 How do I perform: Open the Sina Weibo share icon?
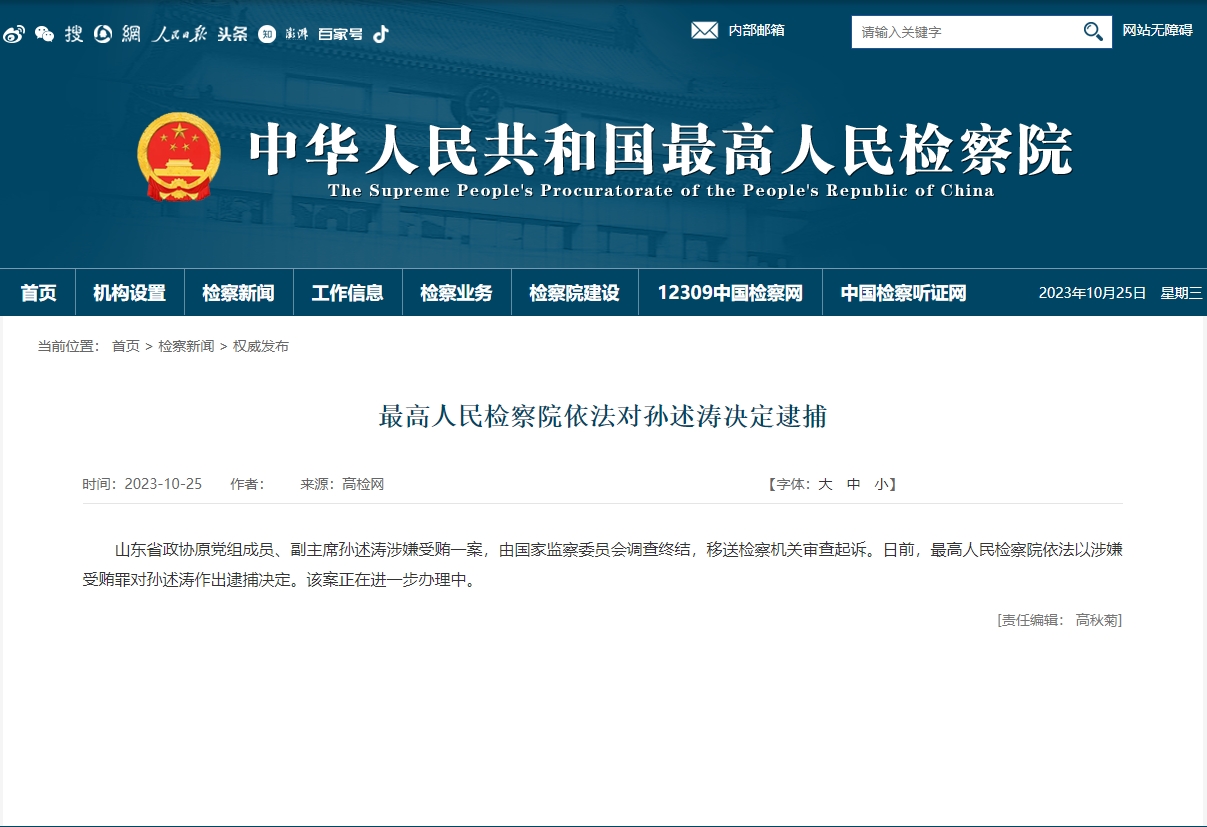(x=14, y=32)
